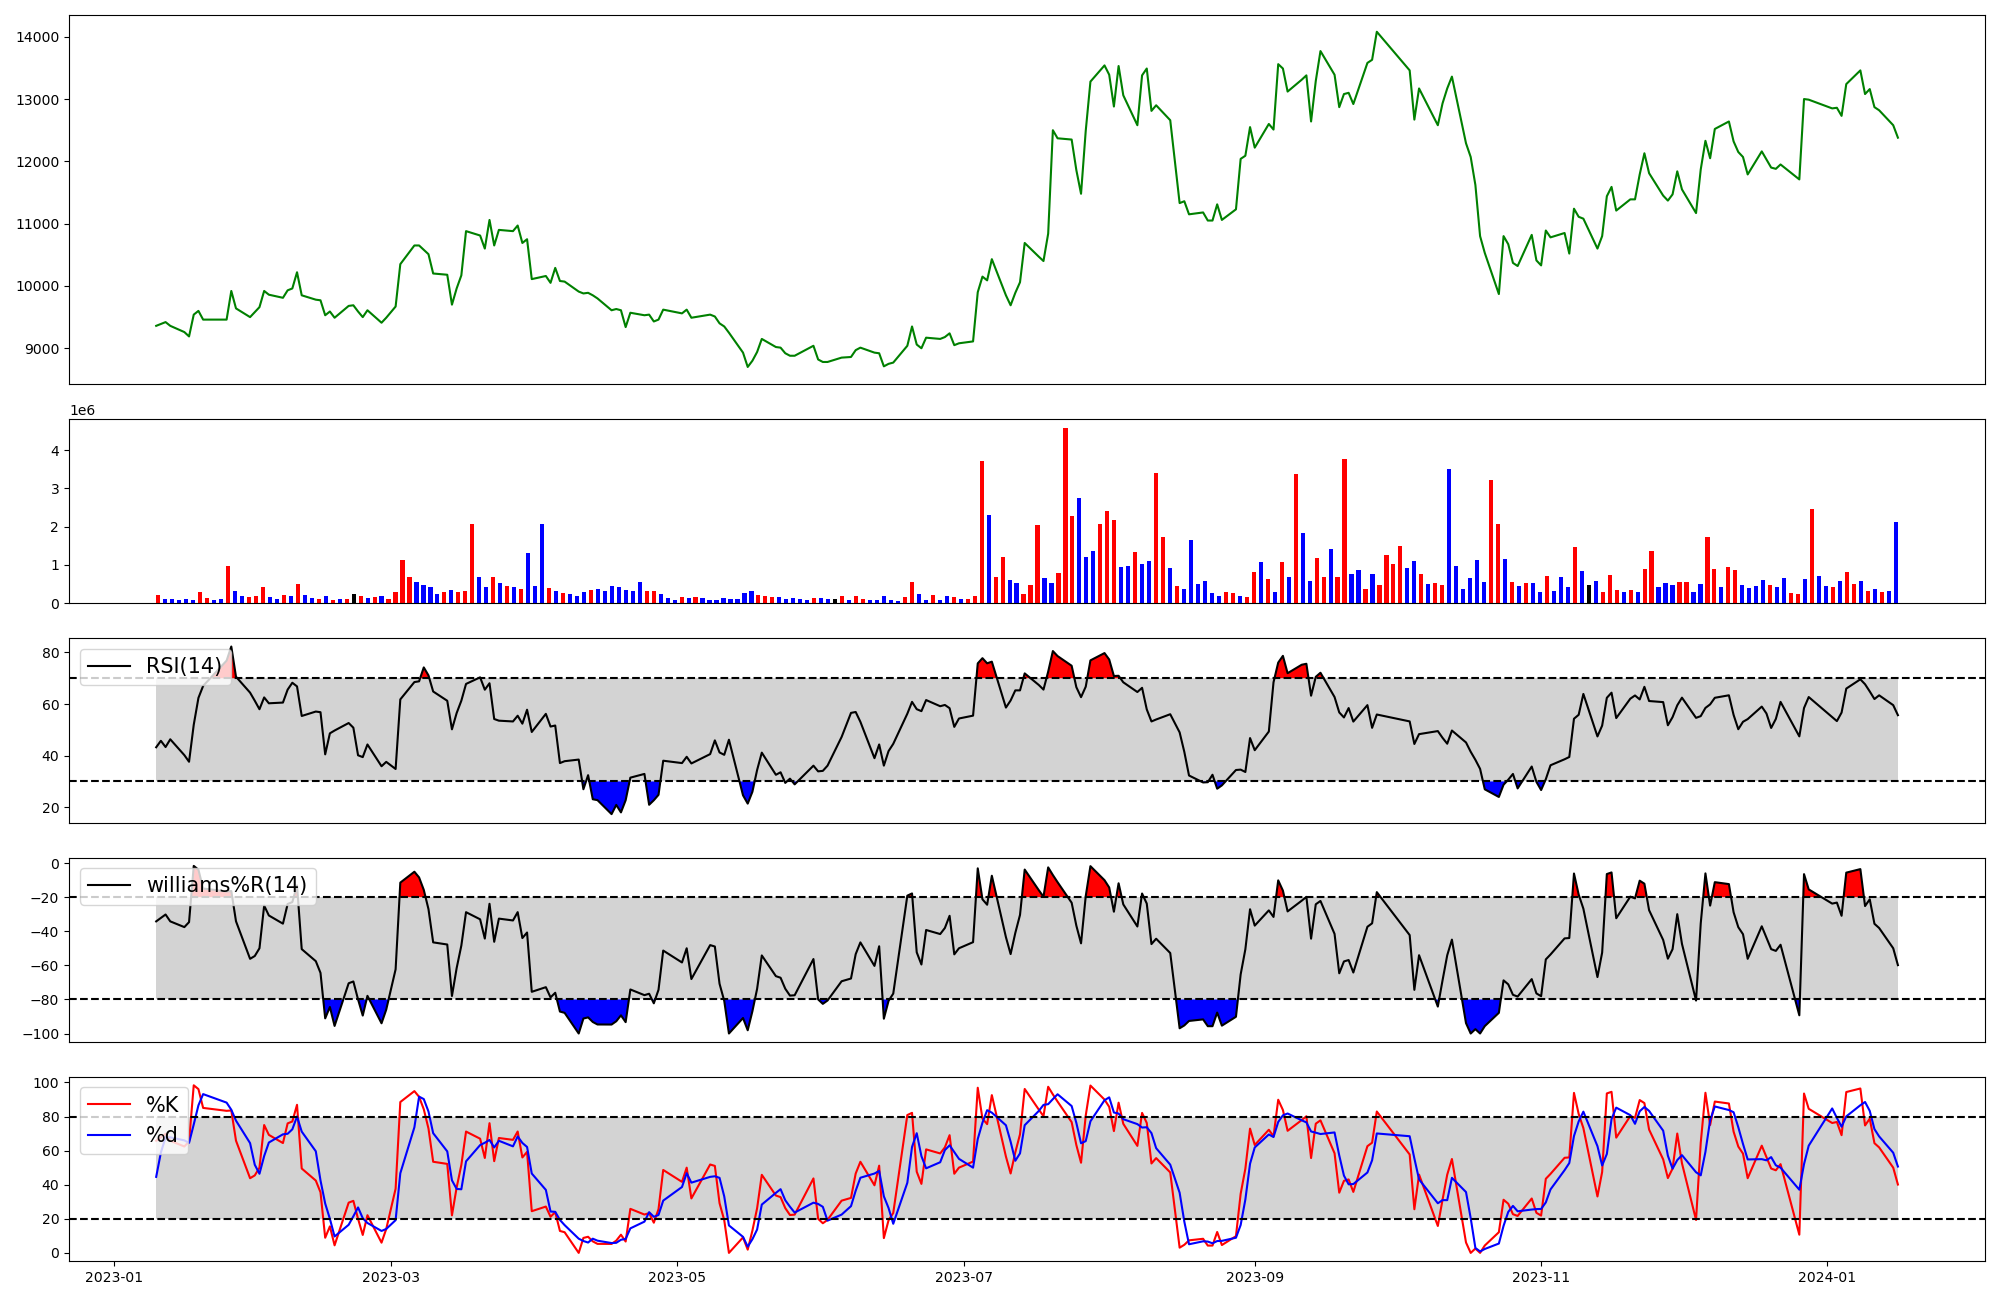
Task: Click the 14000 price axis tick label
Action: point(37,38)
